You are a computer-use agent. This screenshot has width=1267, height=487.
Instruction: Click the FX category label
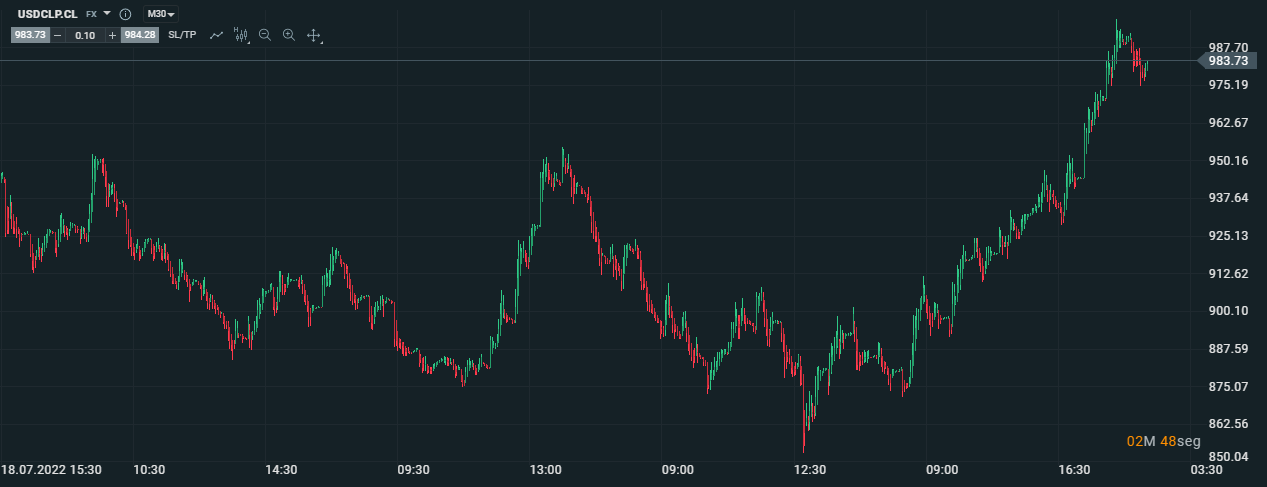91,15
